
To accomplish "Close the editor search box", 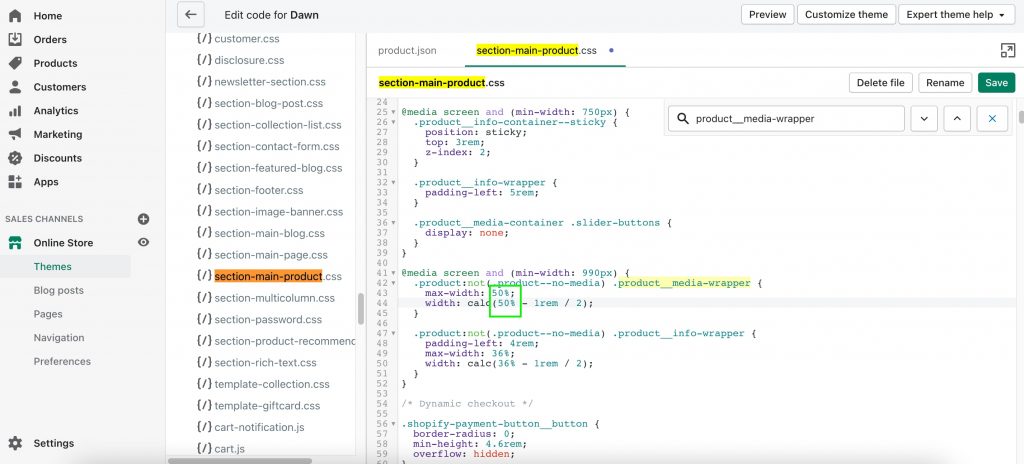I will coord(992,118).
